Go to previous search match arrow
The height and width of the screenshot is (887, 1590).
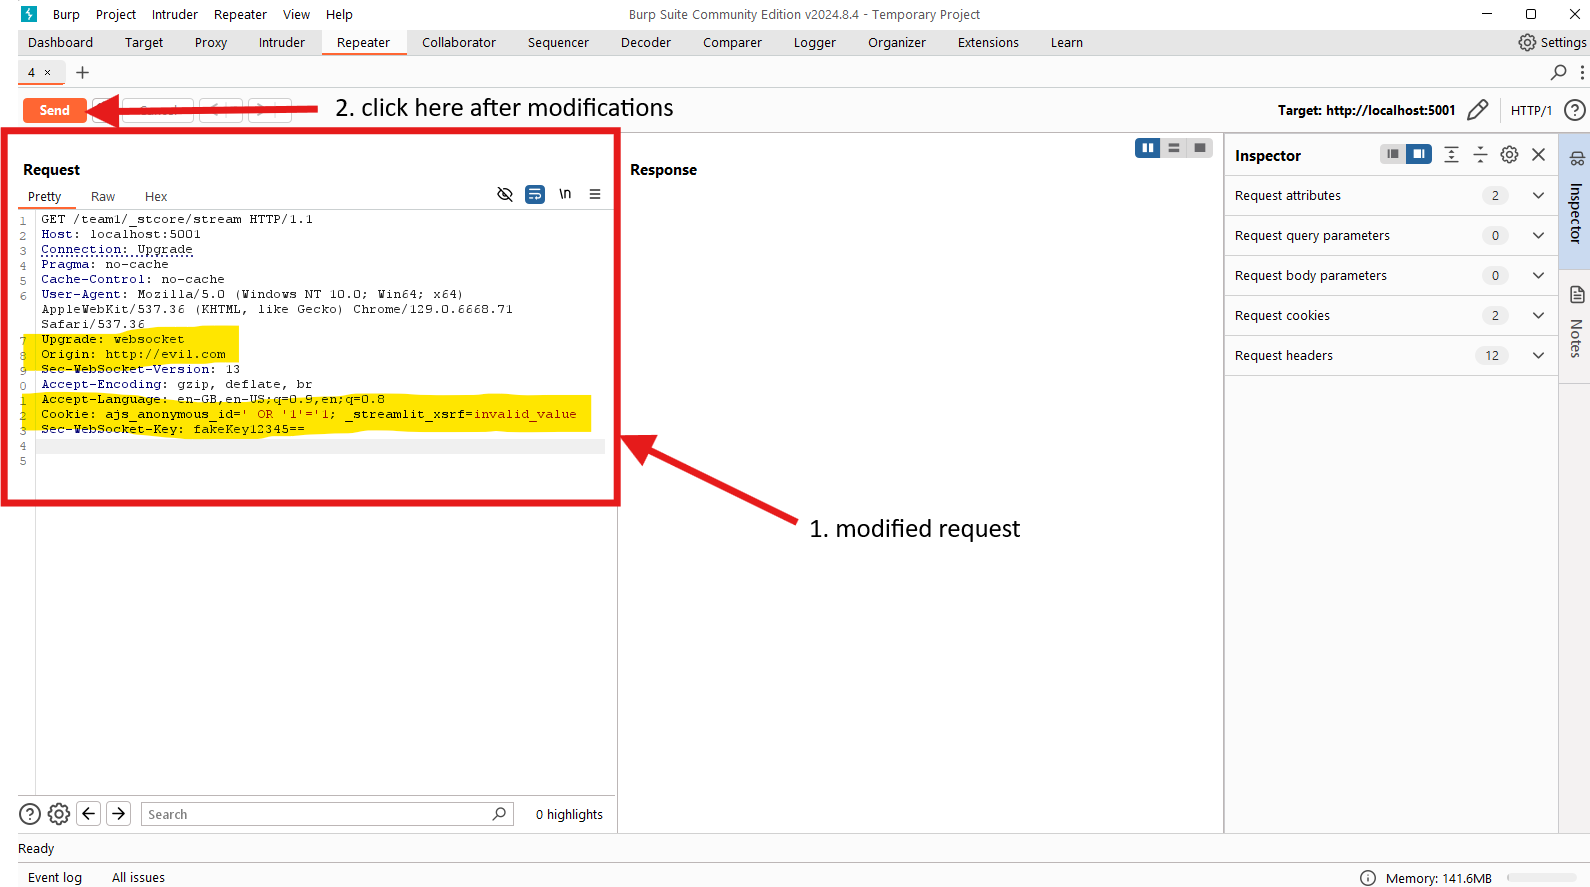89,814
